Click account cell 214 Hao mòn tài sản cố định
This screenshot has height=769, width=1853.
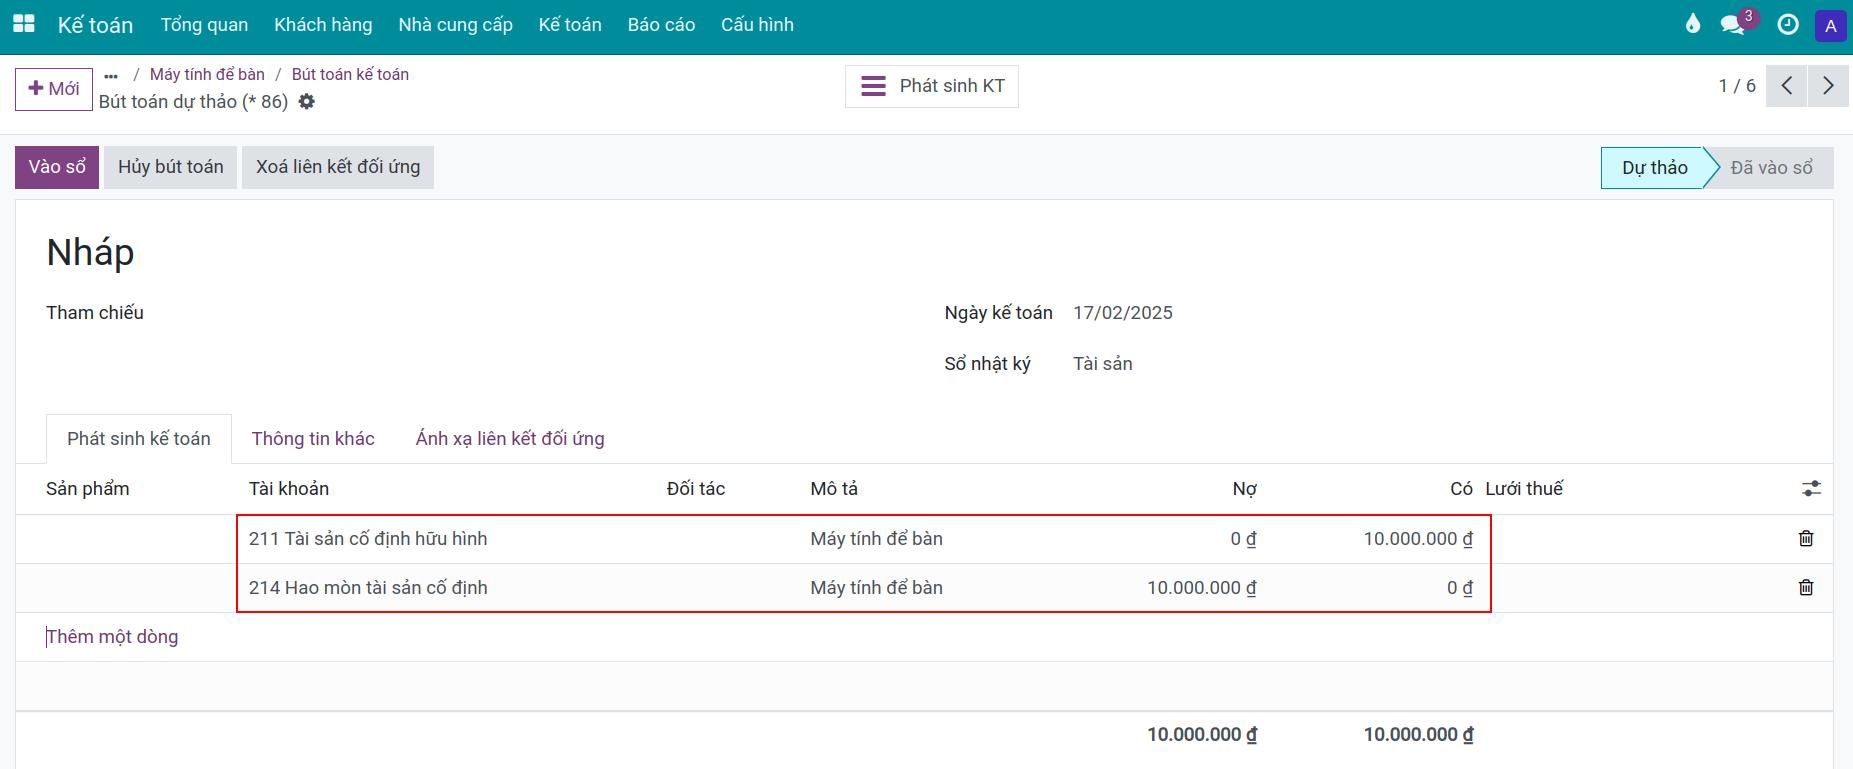tap(368, 588)
